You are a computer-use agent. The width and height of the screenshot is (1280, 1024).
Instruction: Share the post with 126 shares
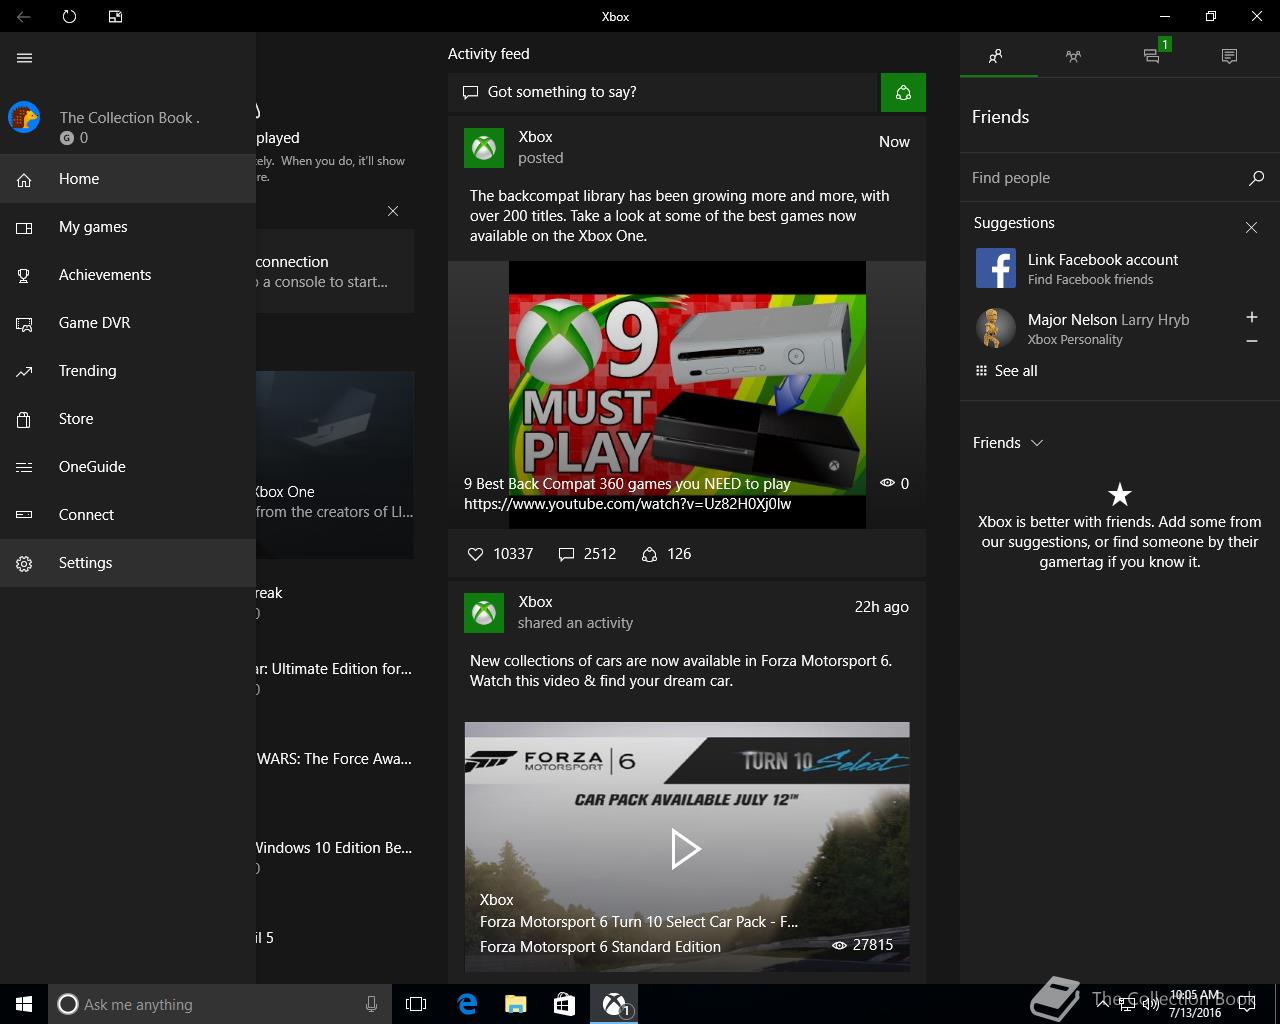pyautogui.click(x=666, y=554)
